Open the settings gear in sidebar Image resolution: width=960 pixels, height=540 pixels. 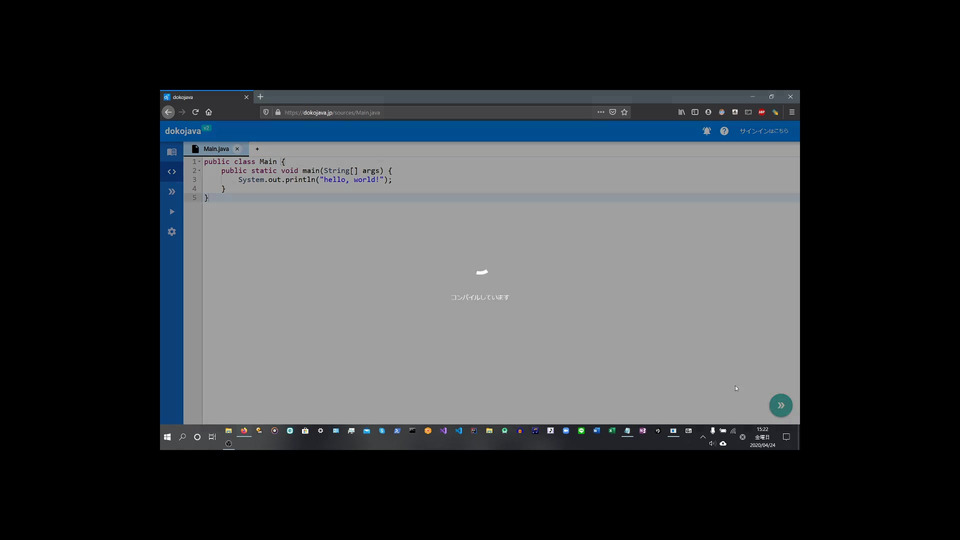[x=171, y=232]
